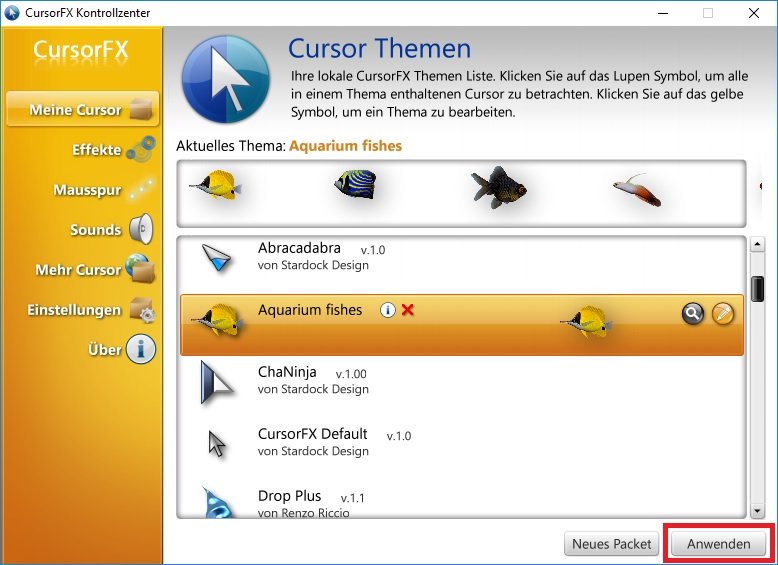The image size is (778, 565).
Task: Click the Einstellungen gear box icon
Action: (142, 310)
